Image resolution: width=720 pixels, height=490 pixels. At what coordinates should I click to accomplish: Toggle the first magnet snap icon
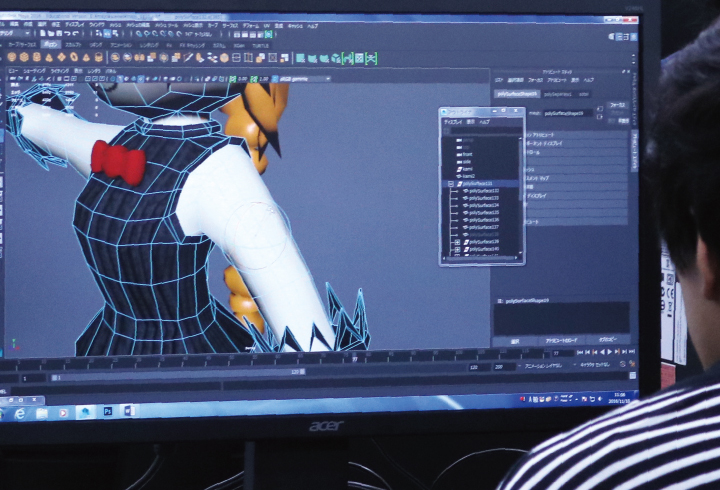pyautogui.click(x=139, y=34)
